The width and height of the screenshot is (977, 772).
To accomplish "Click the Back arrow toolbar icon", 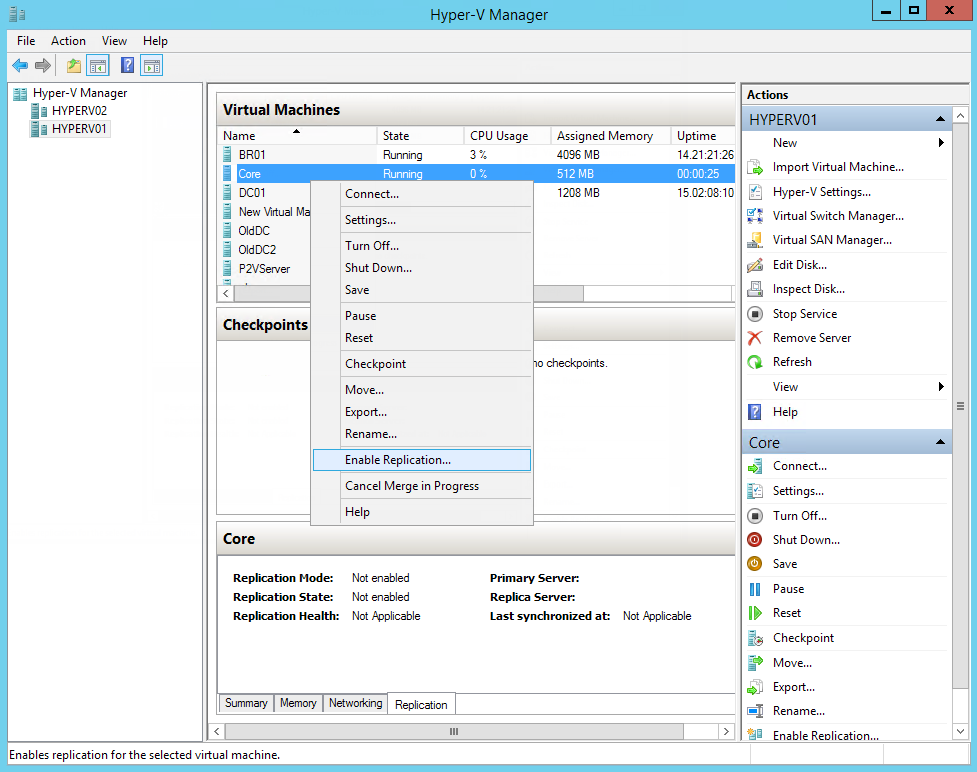I will (x=20, y=65).
